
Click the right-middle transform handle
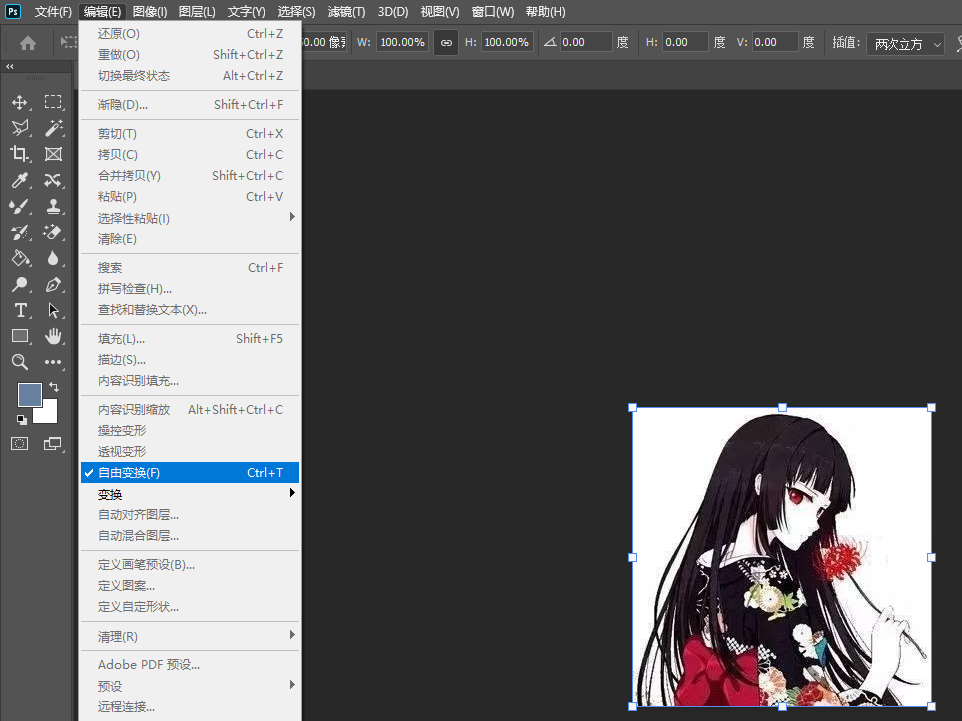(x=931, y=557)
